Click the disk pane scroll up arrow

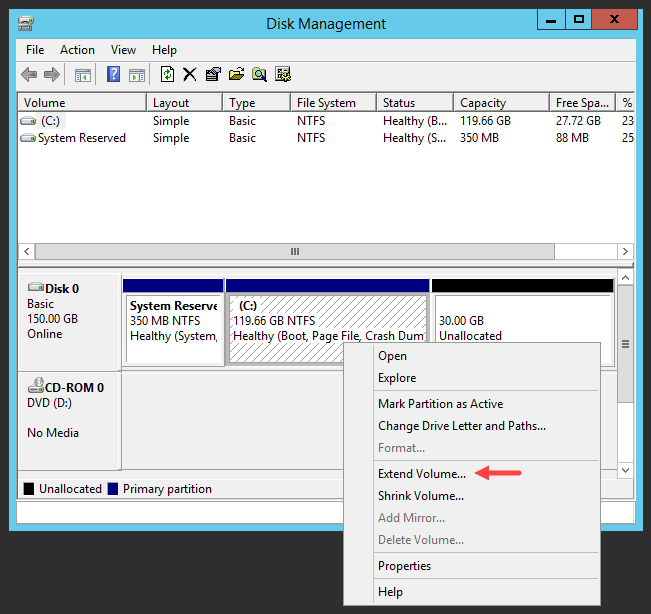coord(626,278)
